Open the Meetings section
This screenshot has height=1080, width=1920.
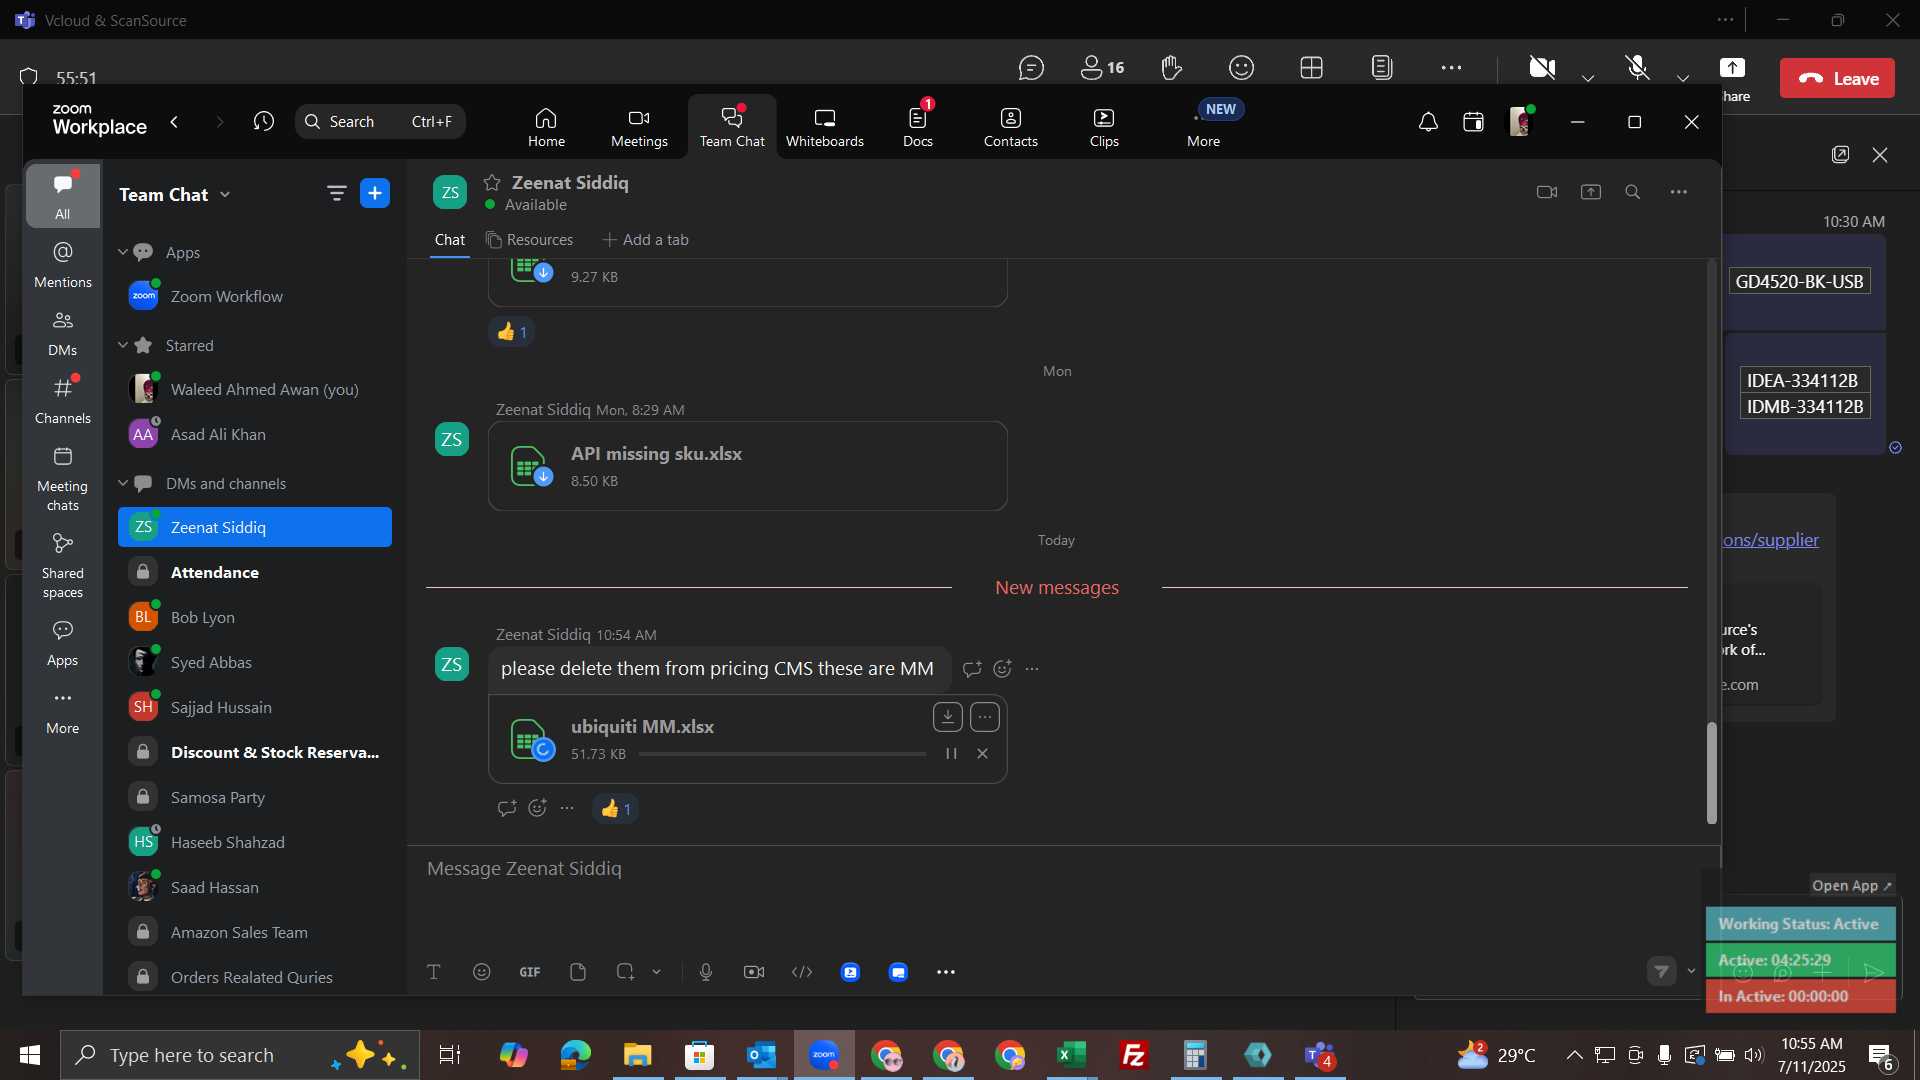(x=639, y=127)
